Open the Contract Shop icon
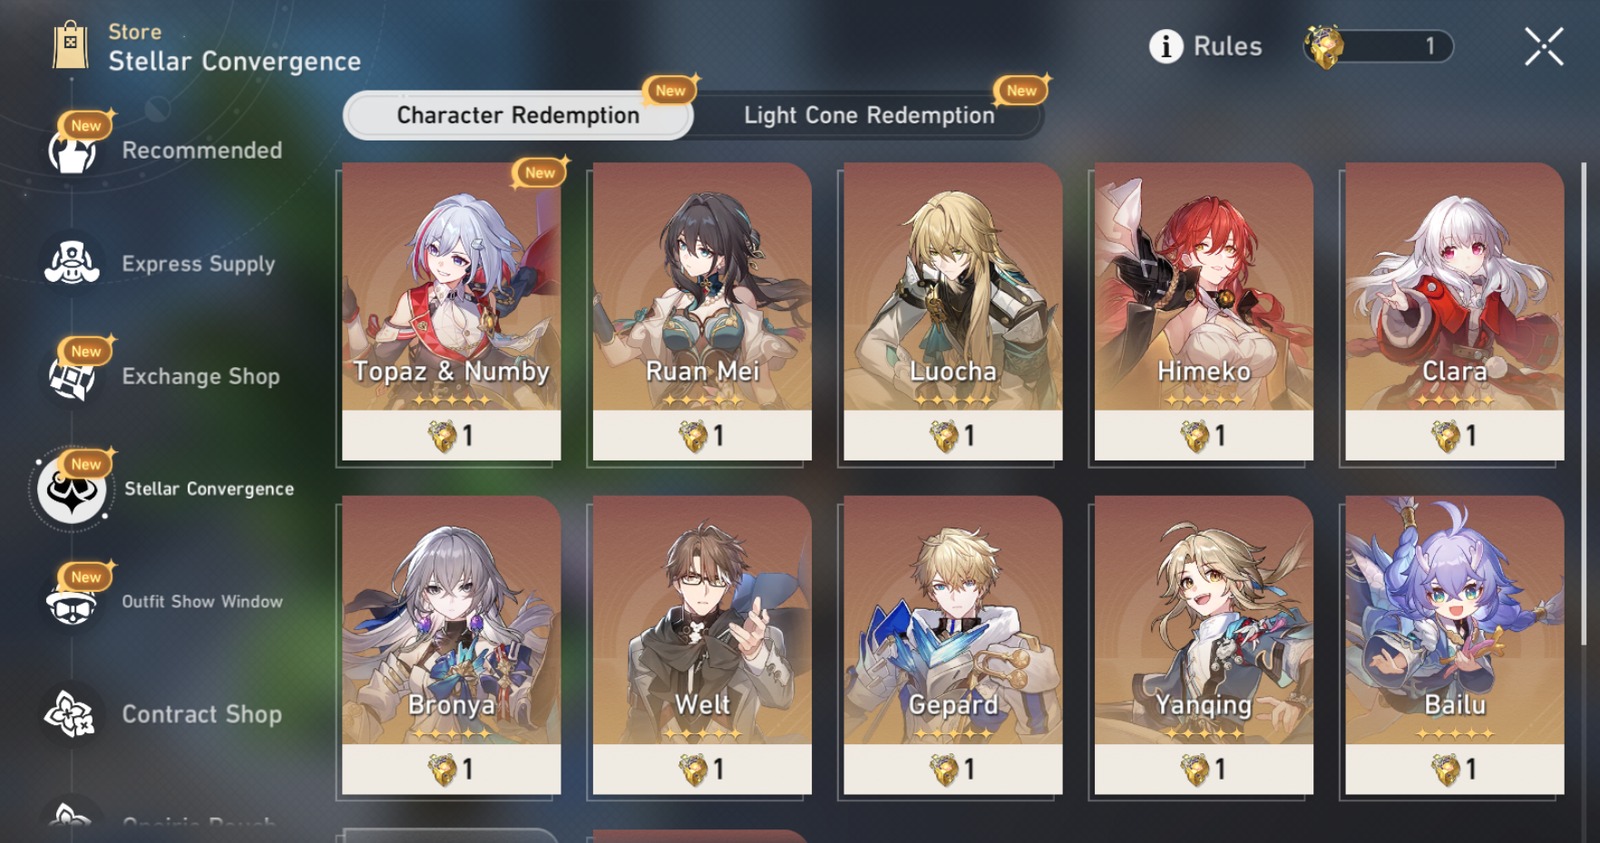Image resolution: width=1600 pixels, height=843 pixels. pyautogui.click(x=72, y=714)
